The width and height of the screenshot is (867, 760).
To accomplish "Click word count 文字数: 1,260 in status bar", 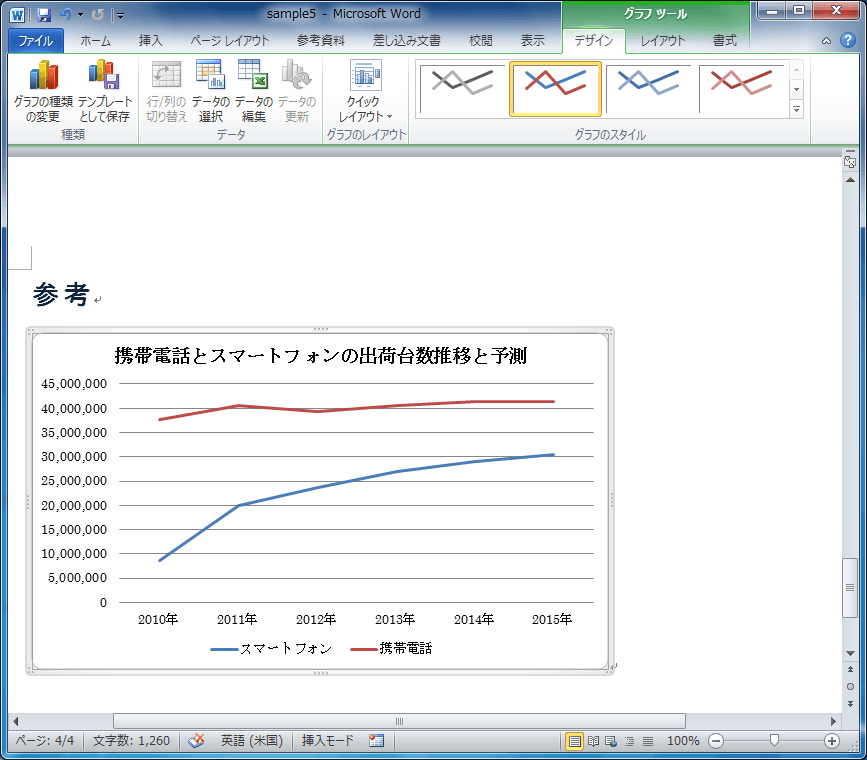I will point(131,741).
